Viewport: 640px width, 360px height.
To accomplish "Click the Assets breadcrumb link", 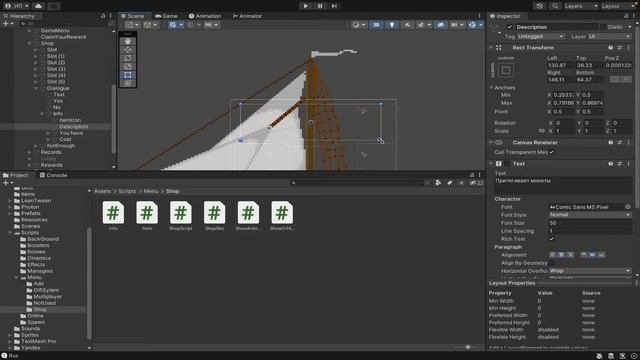I will pos(102,191).
